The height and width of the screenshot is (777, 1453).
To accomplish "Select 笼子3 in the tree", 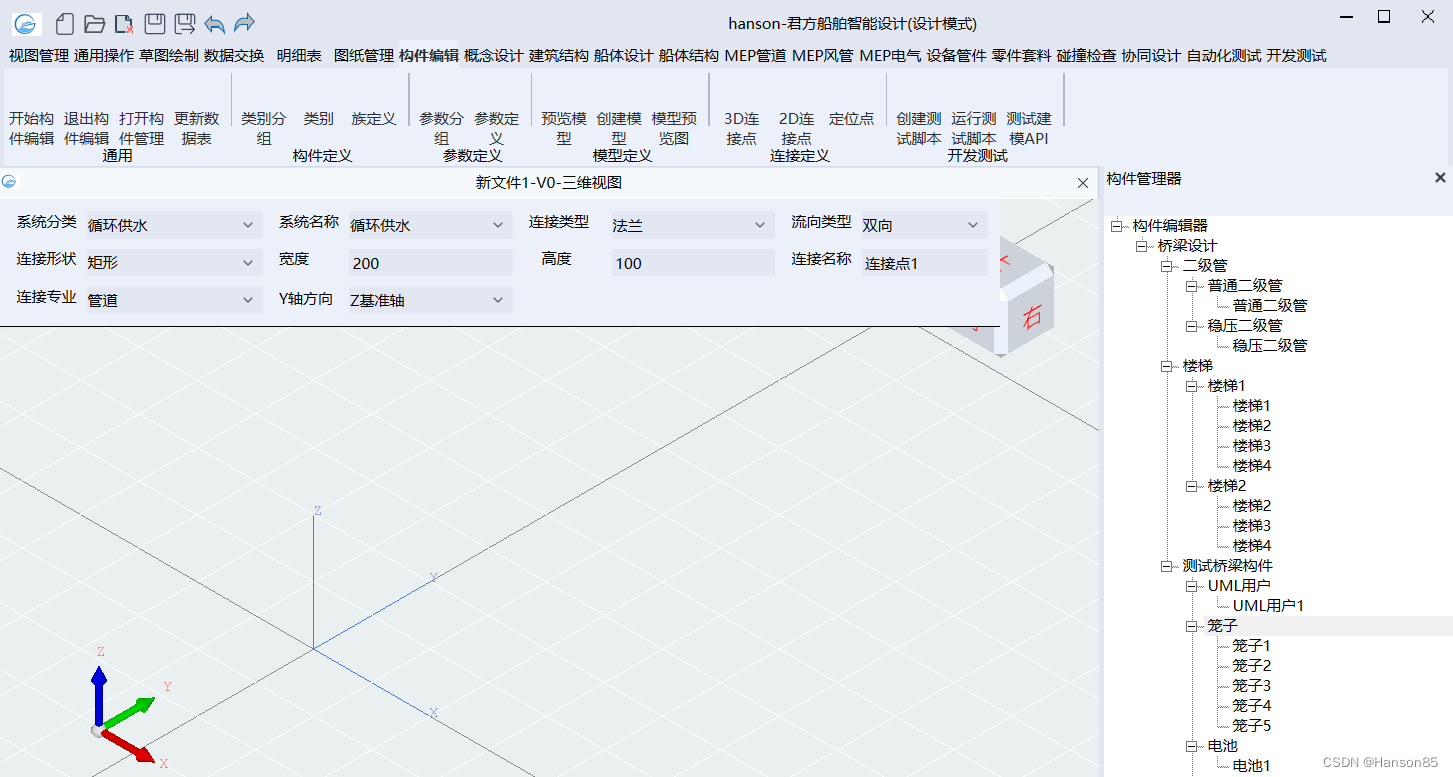I will (1252, 686).
